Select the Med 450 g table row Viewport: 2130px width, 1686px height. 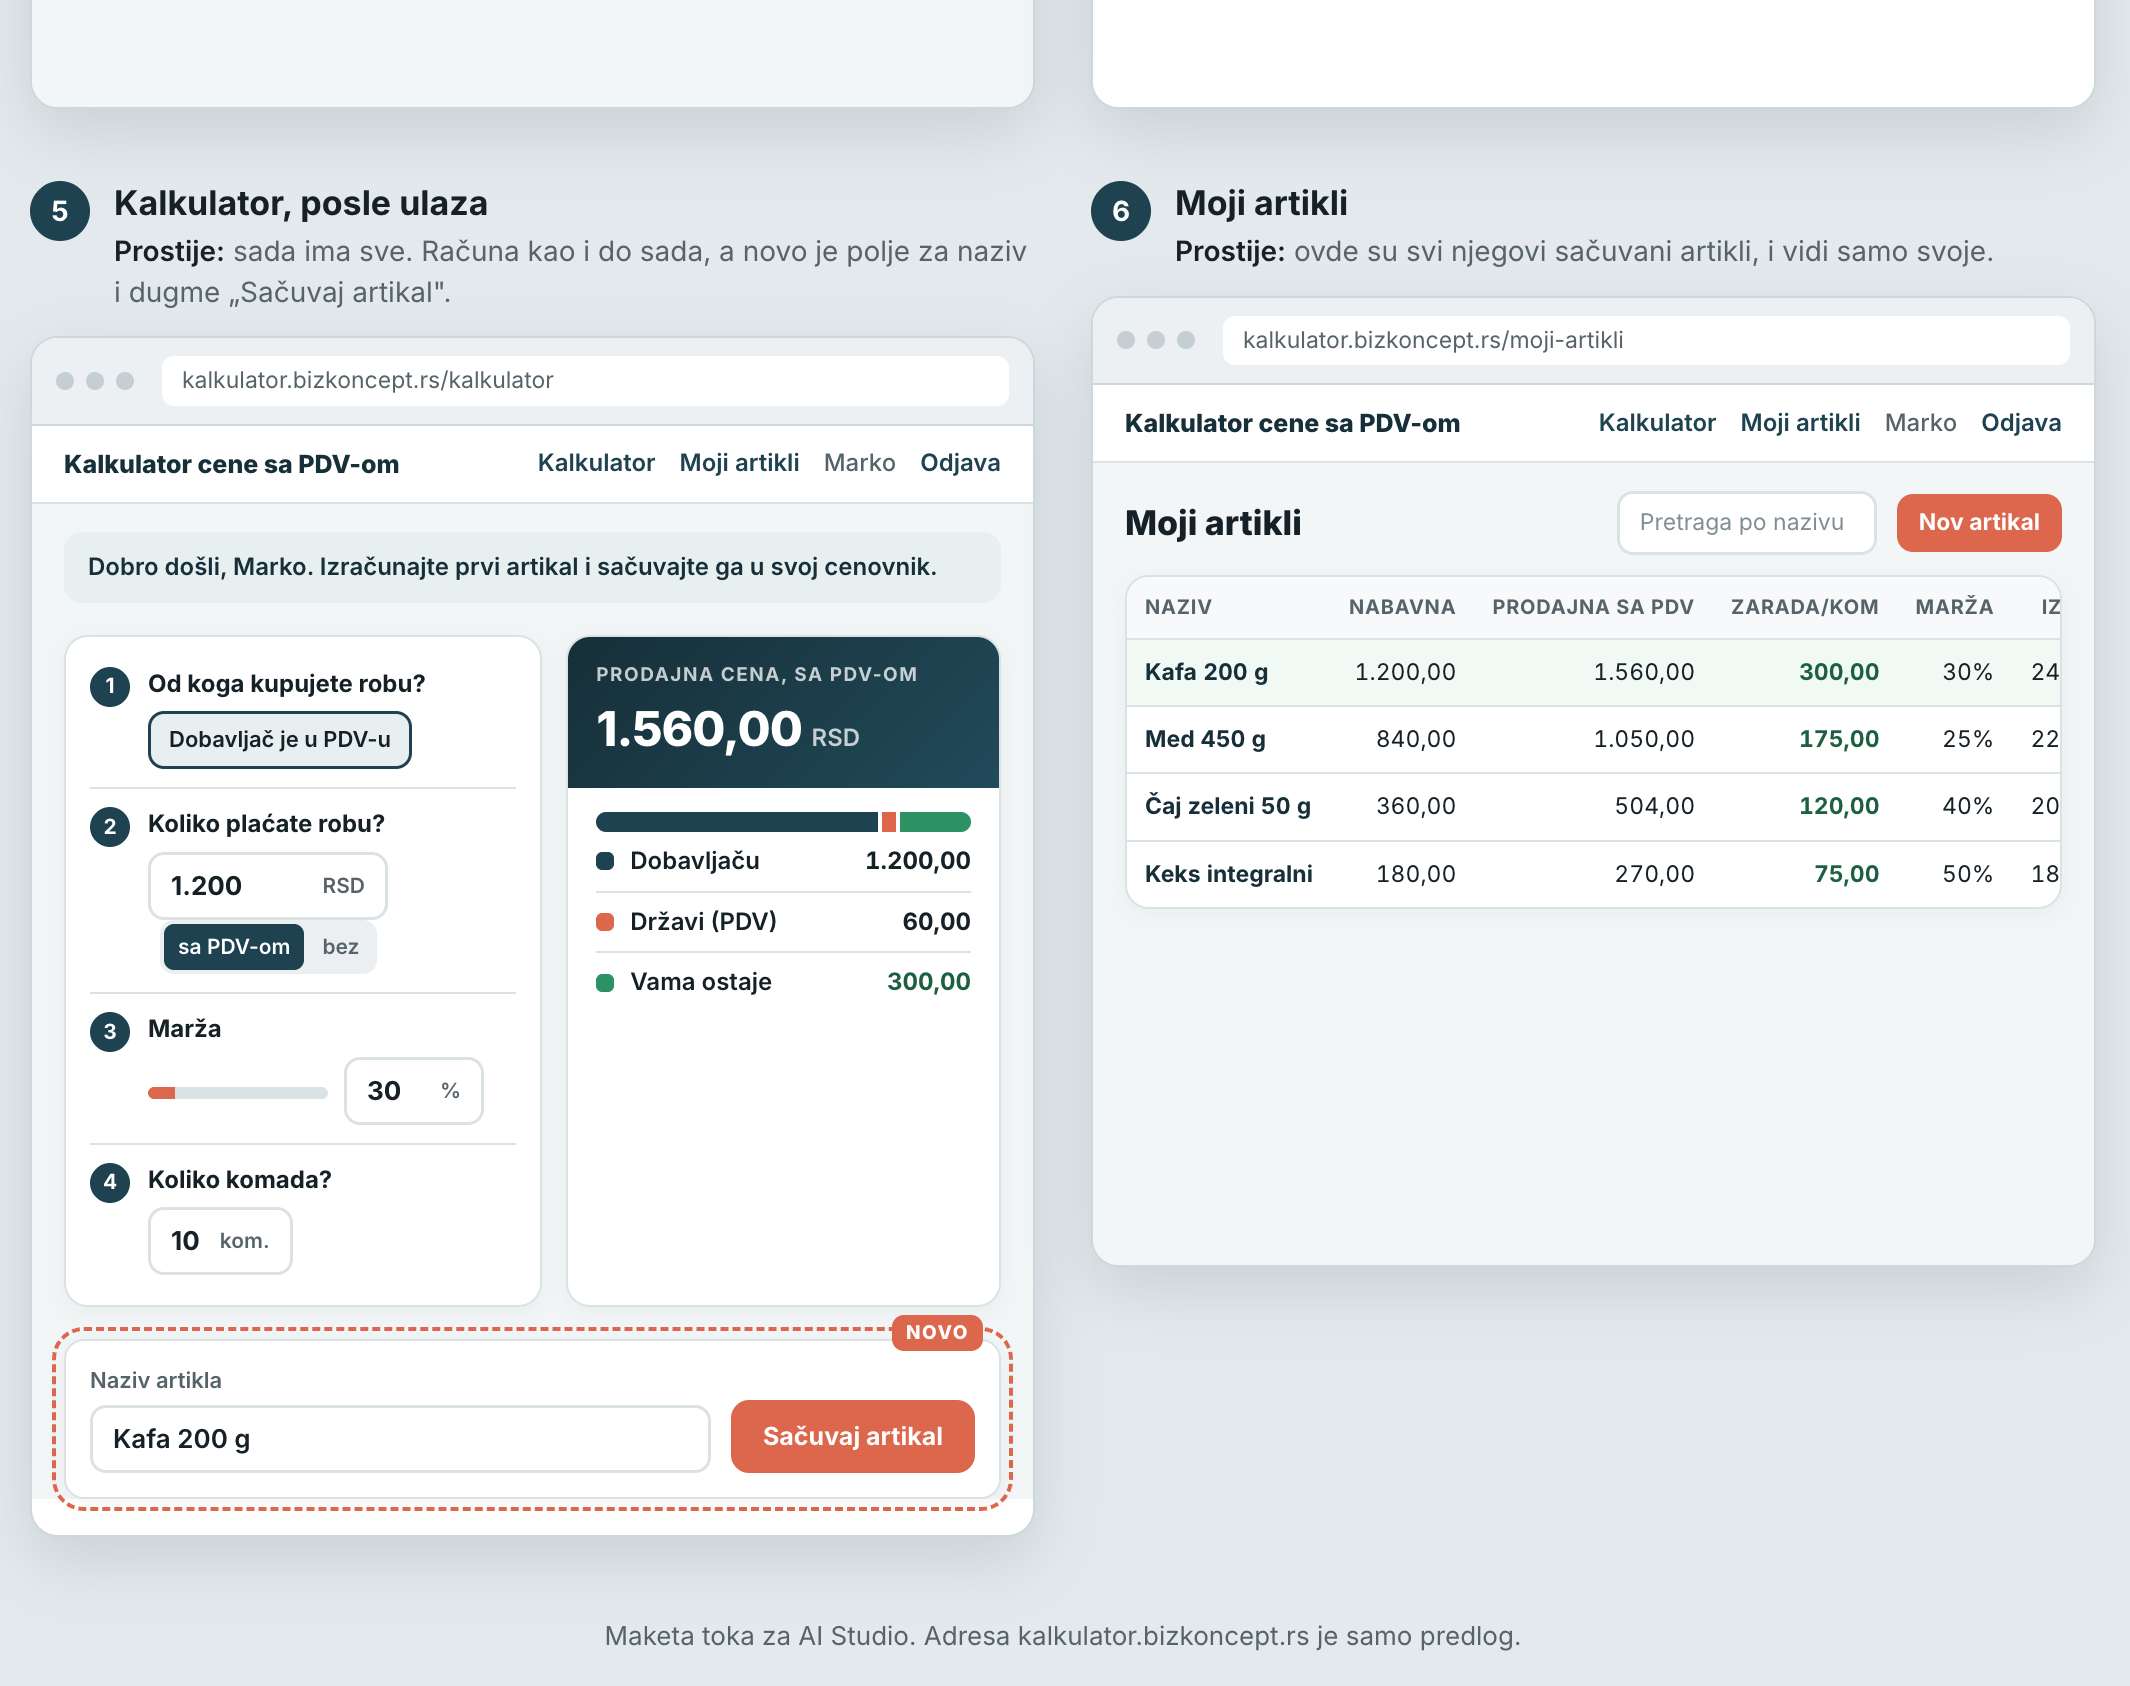[x=1593, y=739]
